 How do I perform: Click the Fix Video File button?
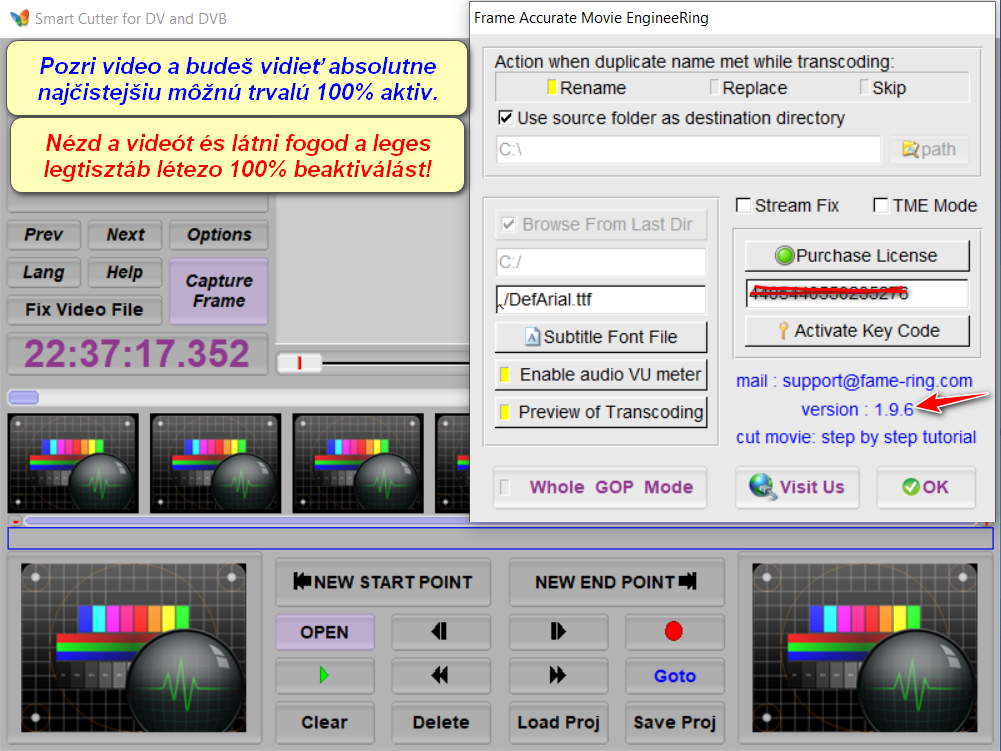(x=84, y=310)
